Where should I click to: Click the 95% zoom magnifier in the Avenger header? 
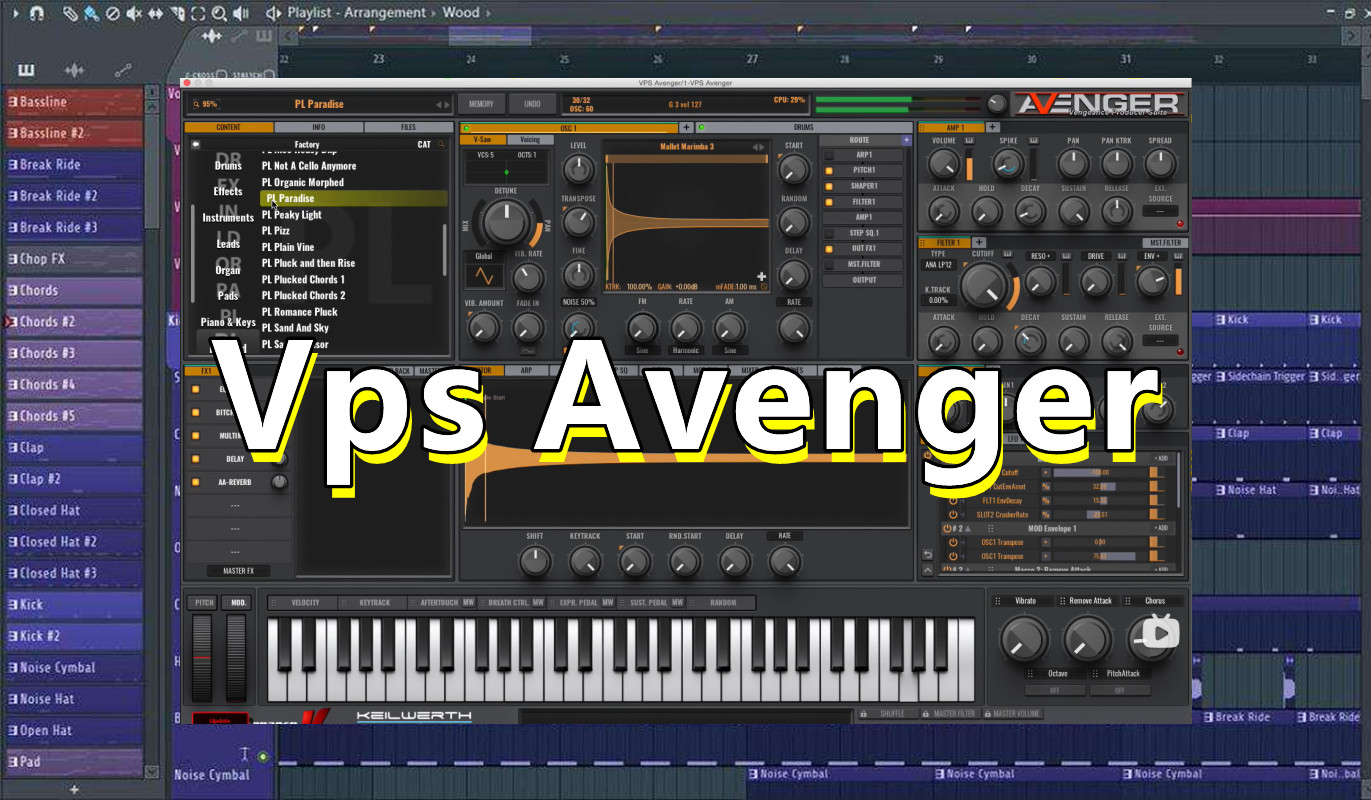coord(195,104)
